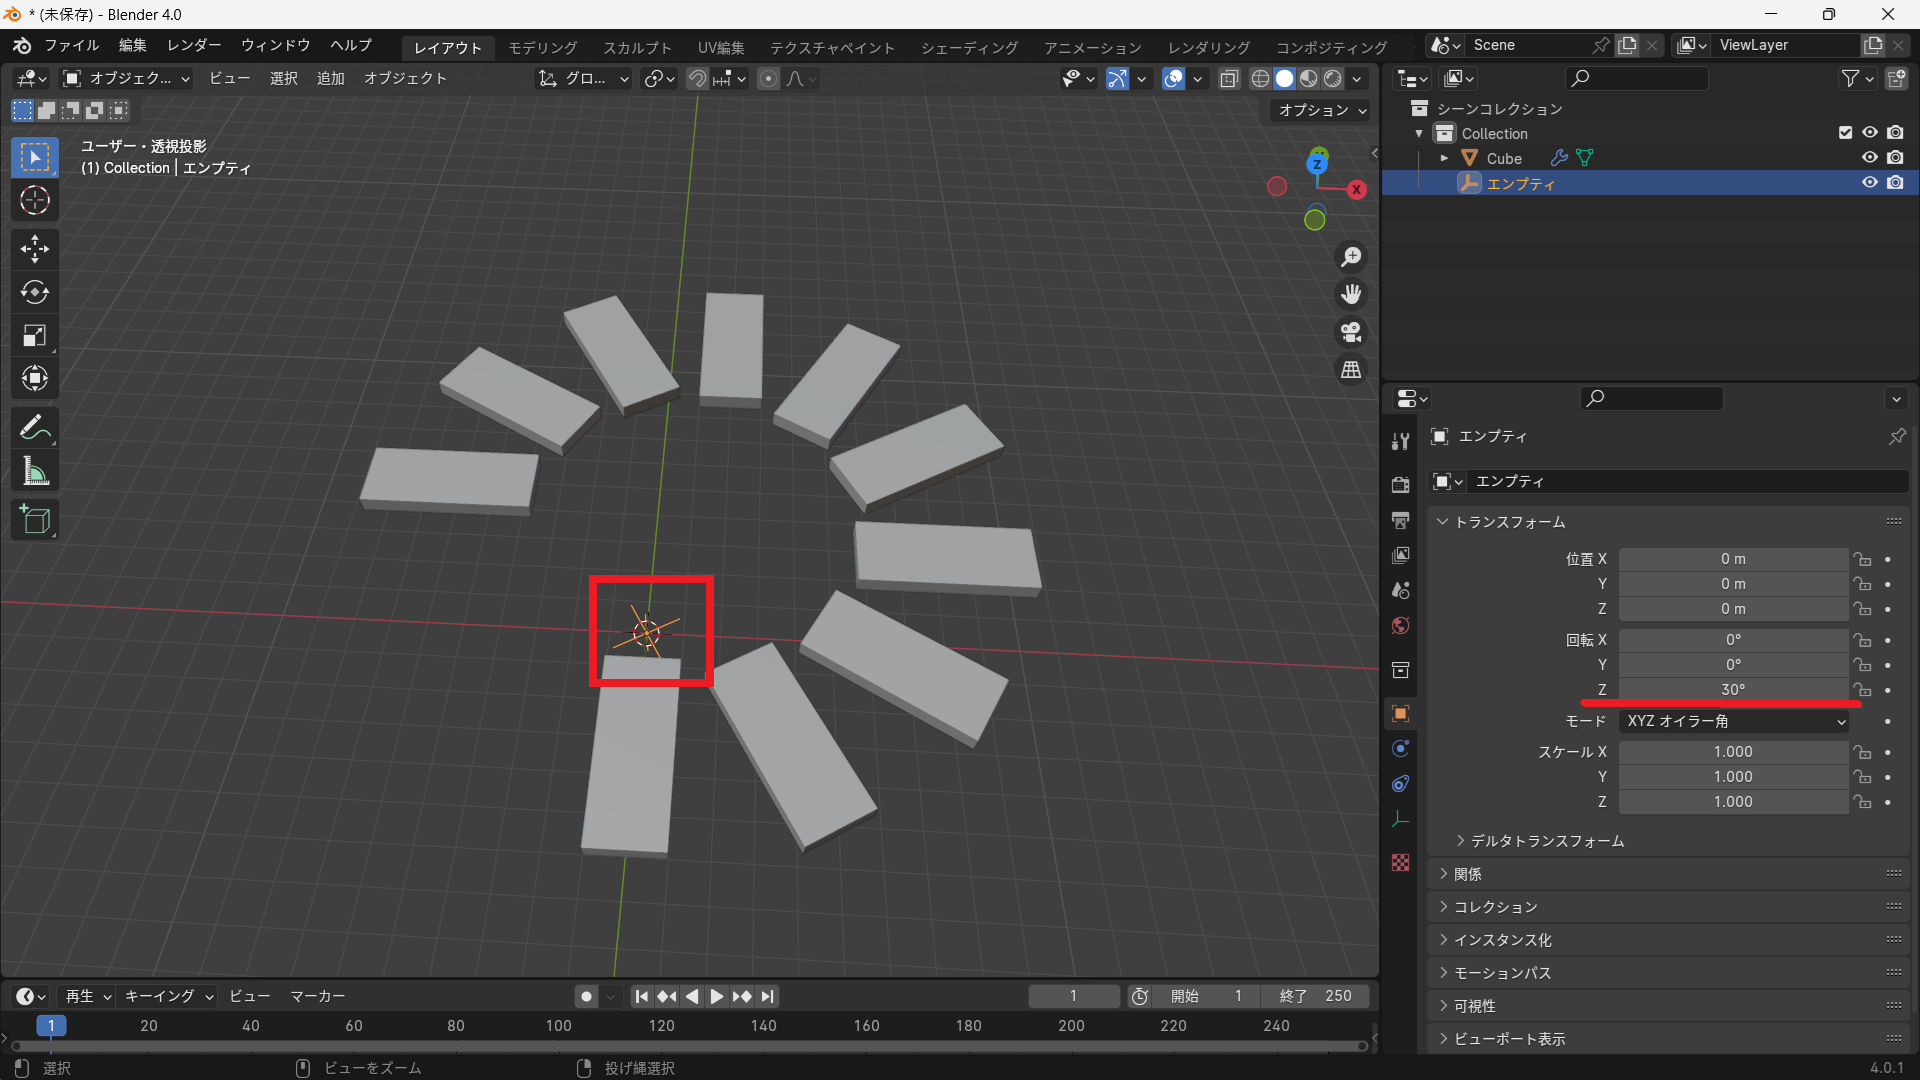Expand the Cube tree item arrow
The width and height of the screenshot is (1920, 1080).
(1444, 158)
